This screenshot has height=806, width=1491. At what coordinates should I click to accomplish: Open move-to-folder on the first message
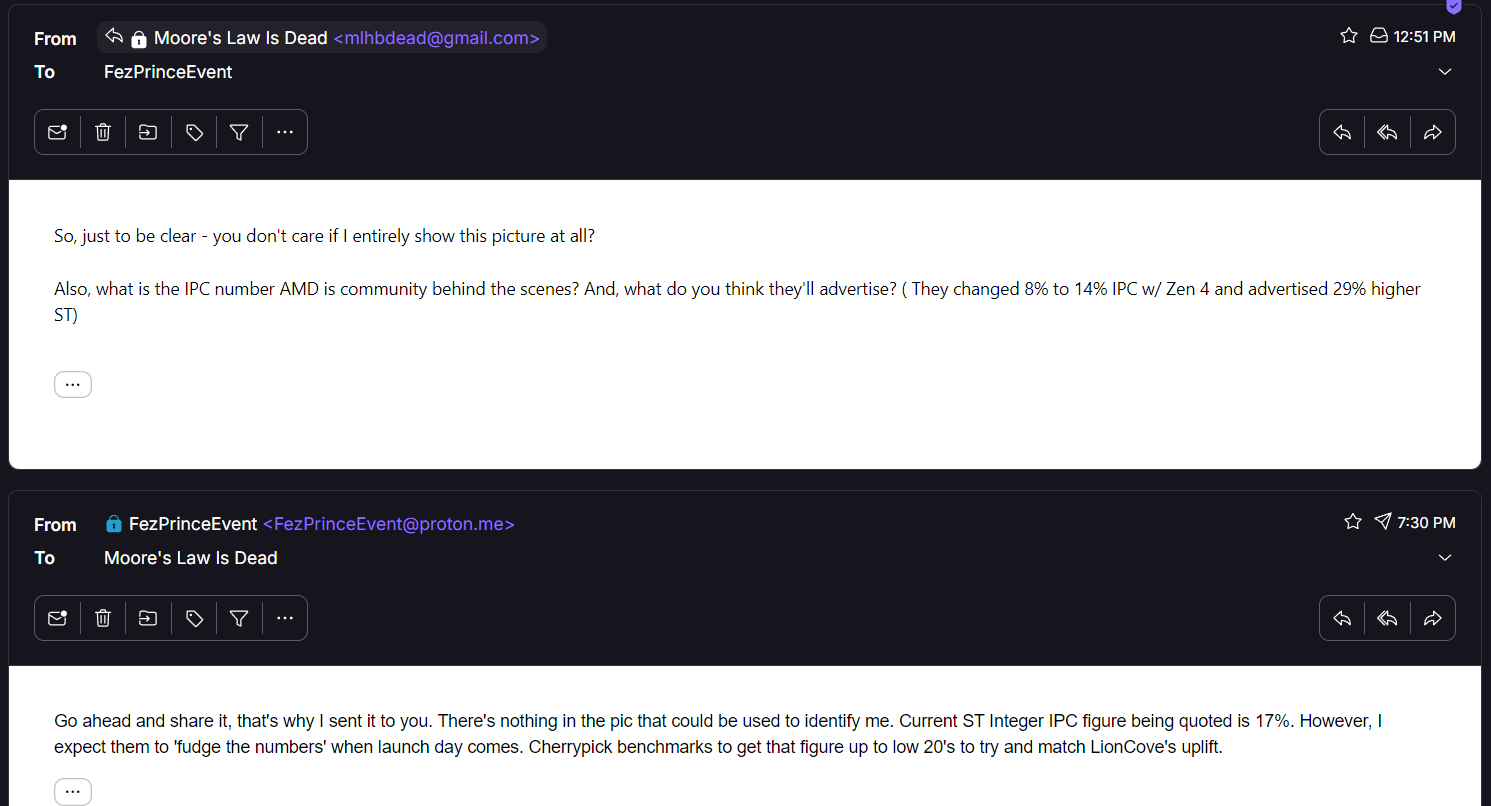[x=148, y=132]
